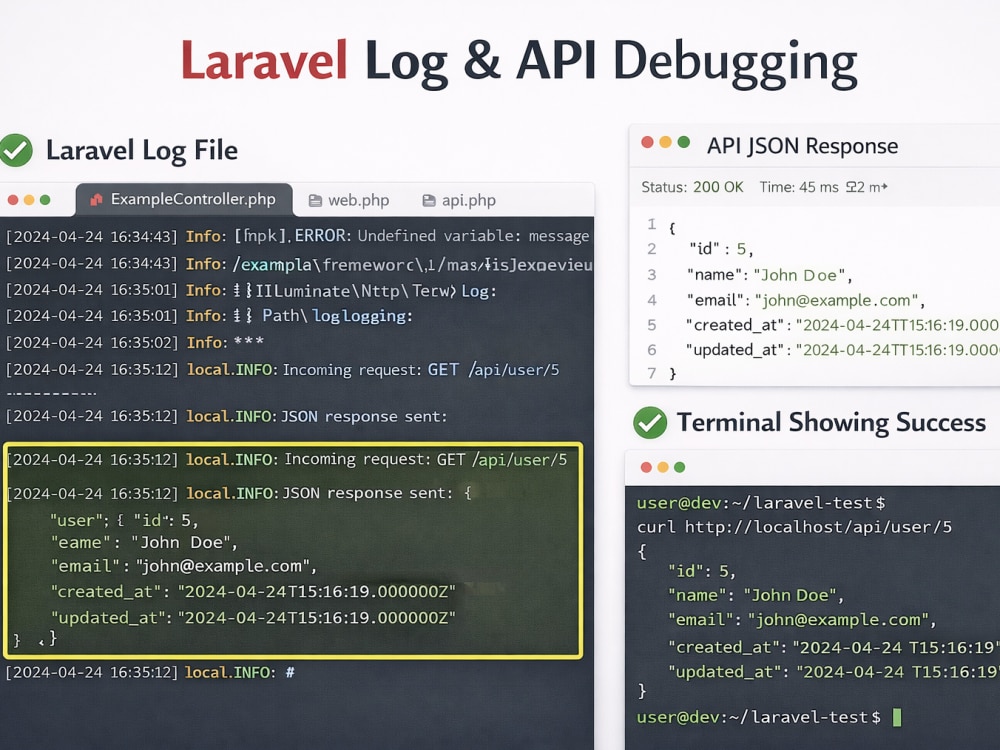Screen dimensions: 1000x750
Task: Click yellow dot in API JSON Response window
Action: coord(665,142)
